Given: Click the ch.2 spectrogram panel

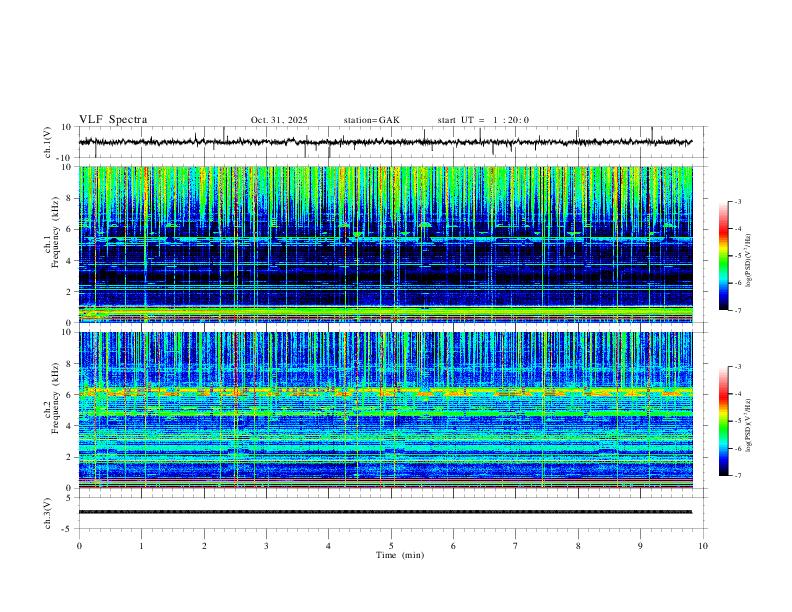Looking at the screenshot, I should [386, 410].
